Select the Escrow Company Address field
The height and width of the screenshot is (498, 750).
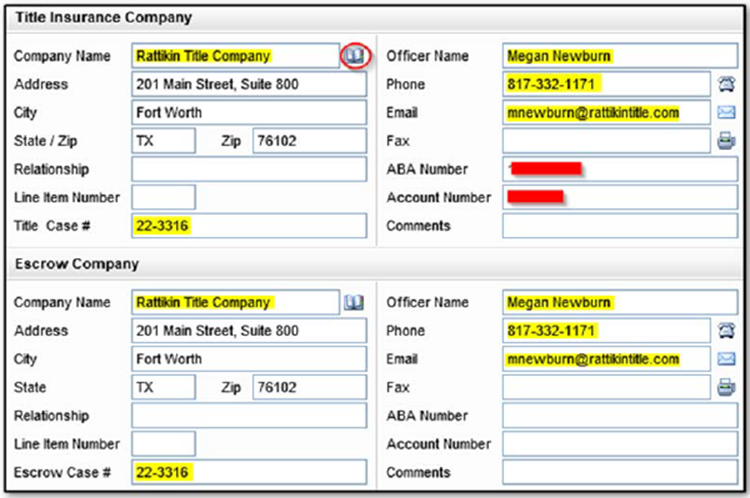click(x=249, y=331)
